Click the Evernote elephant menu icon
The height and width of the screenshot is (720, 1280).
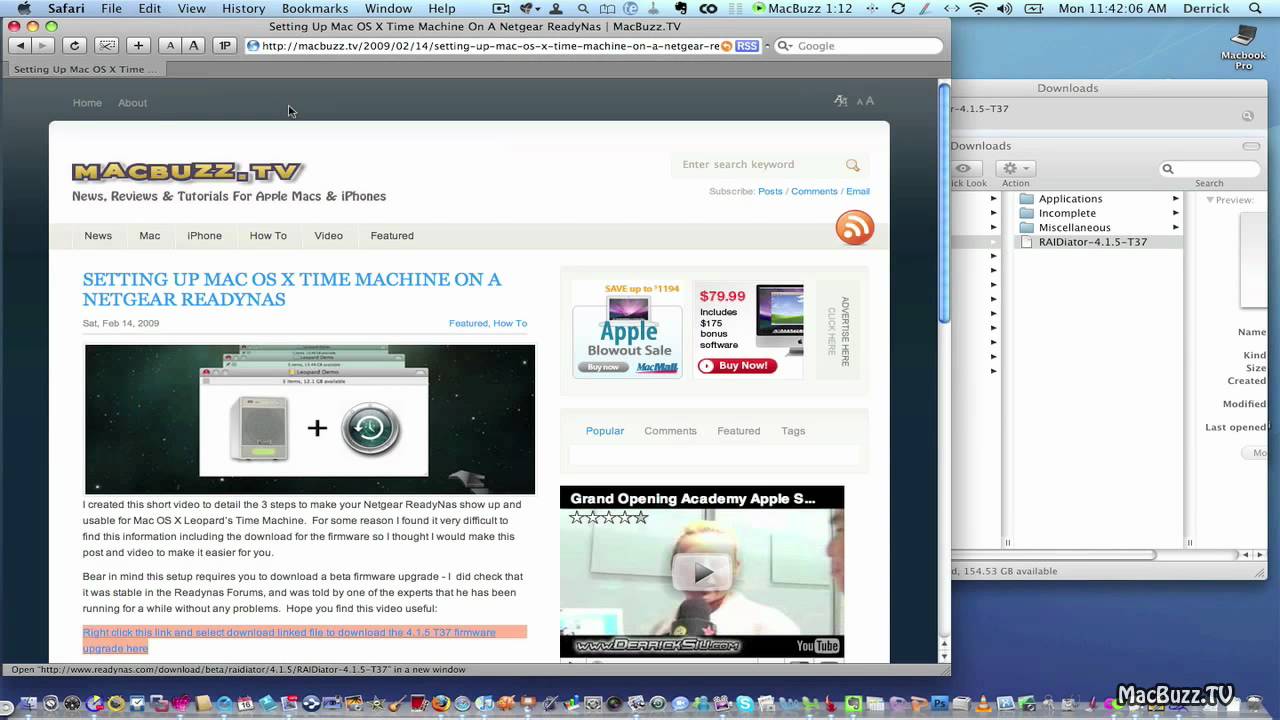pos(681,8)
